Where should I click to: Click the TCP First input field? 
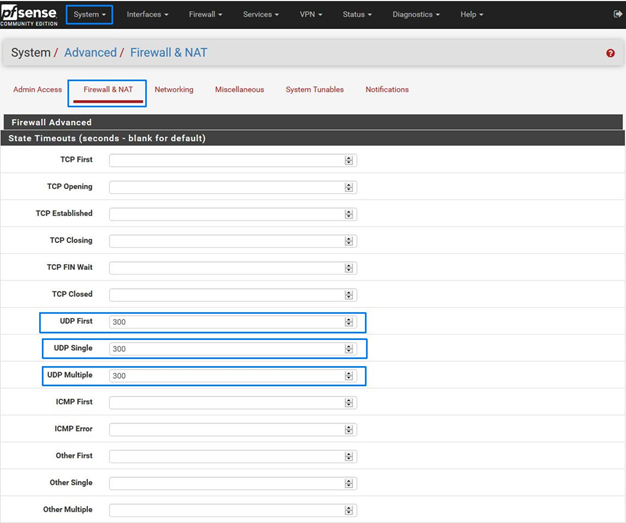[233, 160]
